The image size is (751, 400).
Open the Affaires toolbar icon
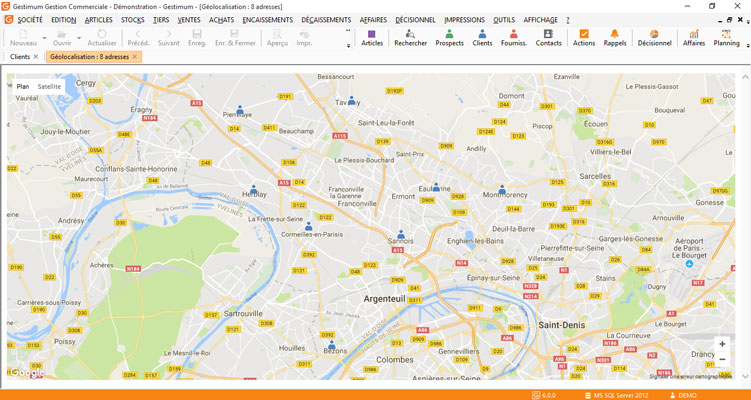coord(694,38)
